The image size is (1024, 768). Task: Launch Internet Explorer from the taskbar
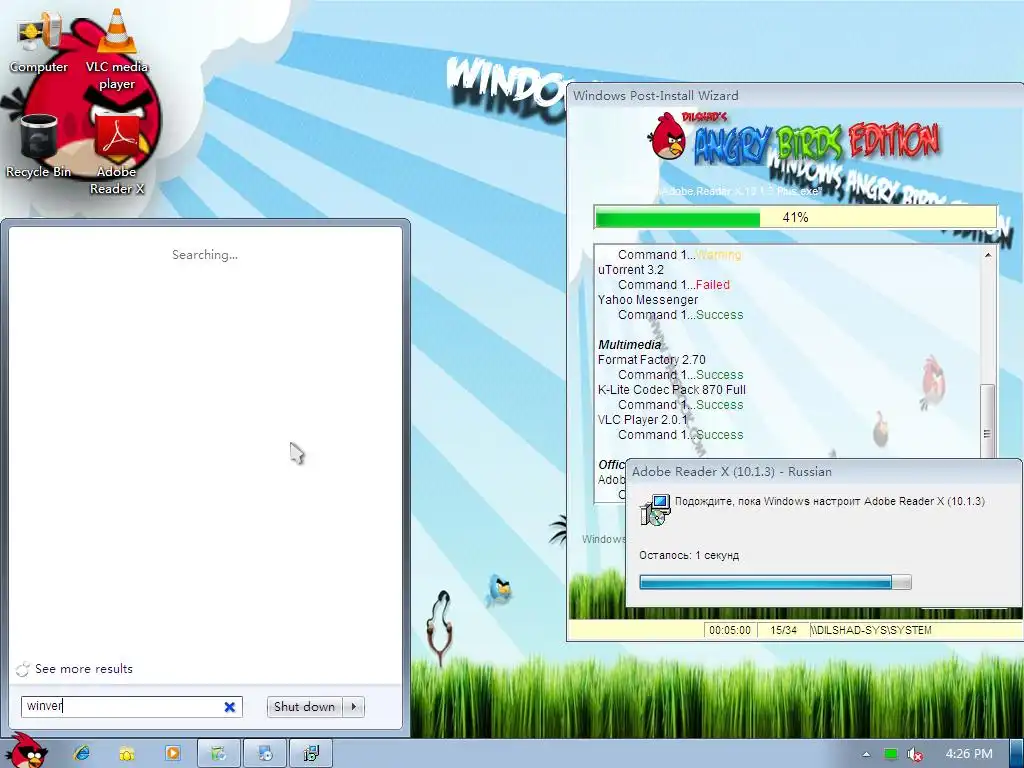(82, 753)
